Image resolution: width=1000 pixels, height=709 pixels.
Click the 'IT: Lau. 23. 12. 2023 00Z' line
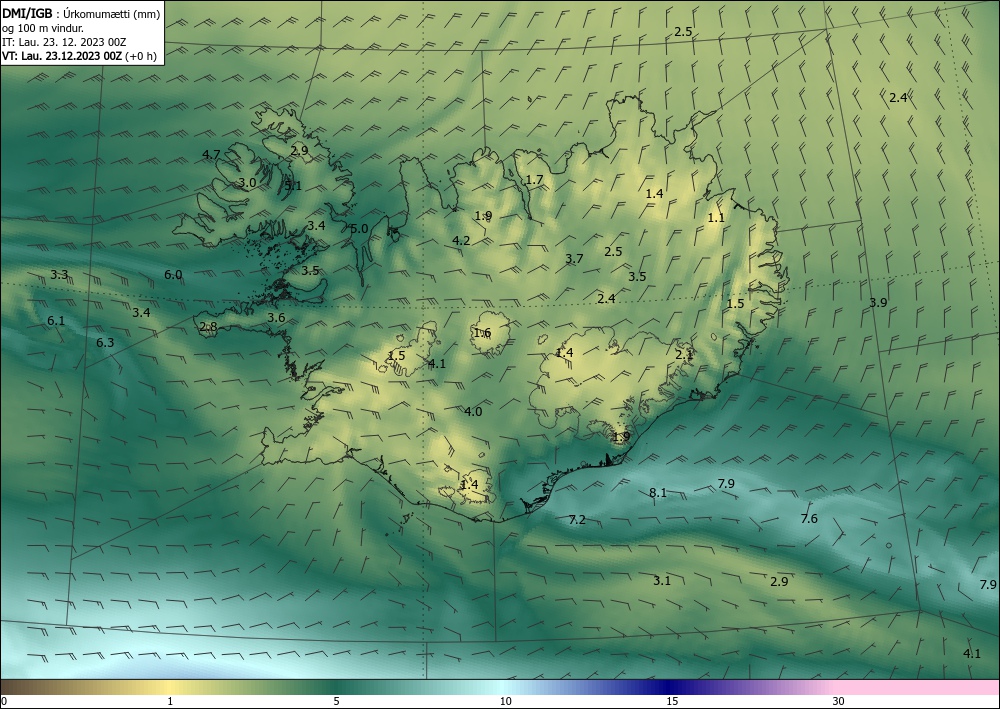[64, 42]
